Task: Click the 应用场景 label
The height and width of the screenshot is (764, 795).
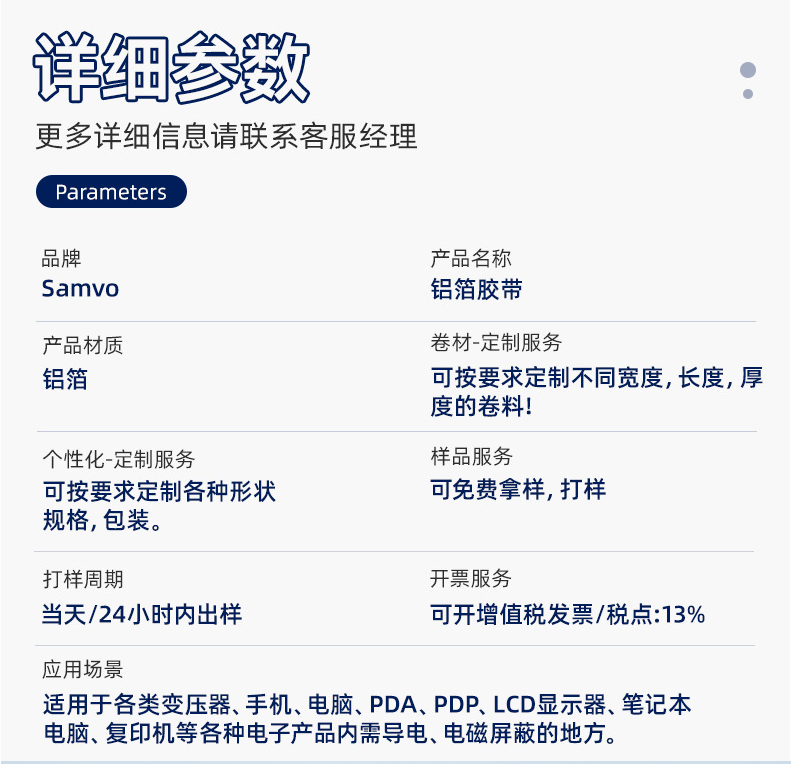Action: pyautogui.click(x=83, y=670)
